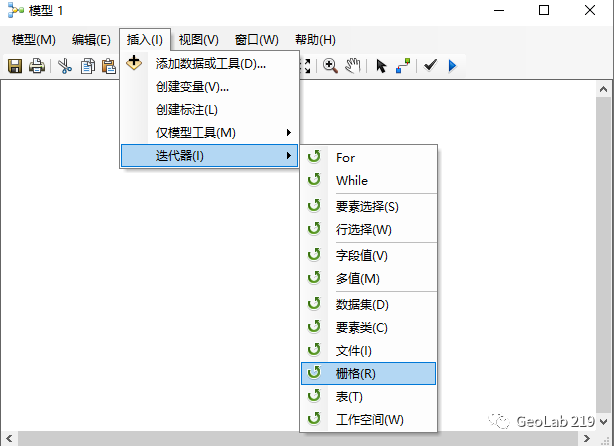
Task: Click vertical scrollbar up arrow
Action: click(603, 89)
